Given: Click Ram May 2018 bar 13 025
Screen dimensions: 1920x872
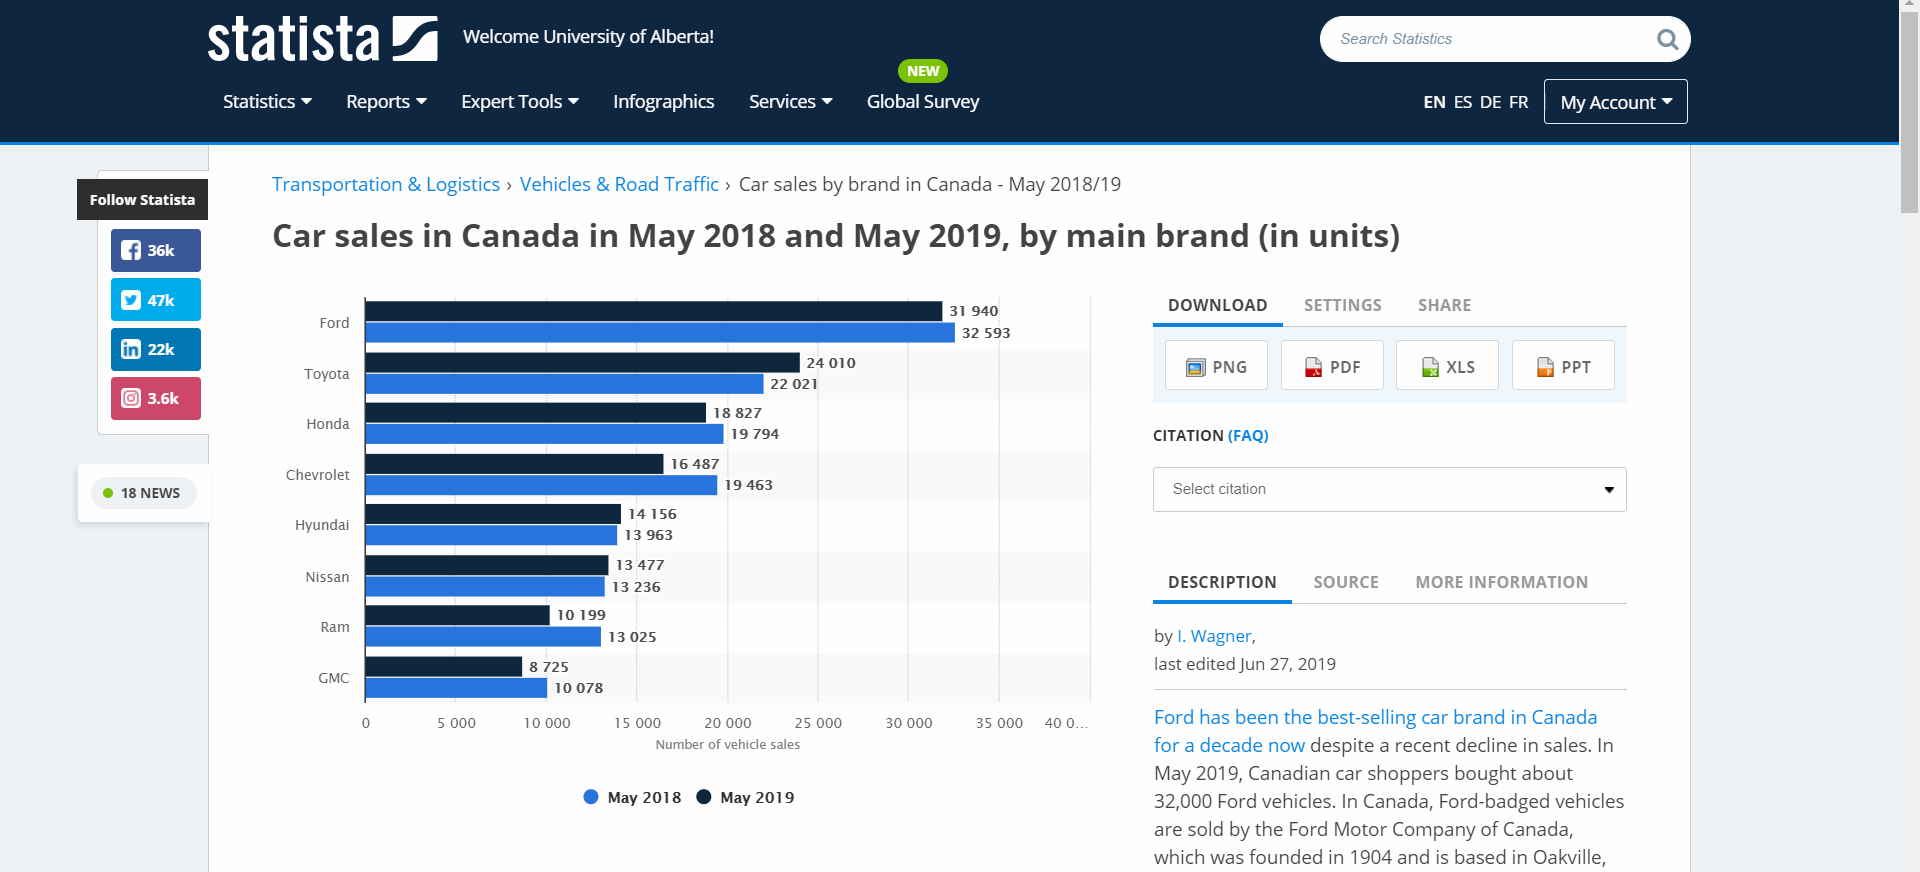Looking at the screenshot, I should 483,636.
